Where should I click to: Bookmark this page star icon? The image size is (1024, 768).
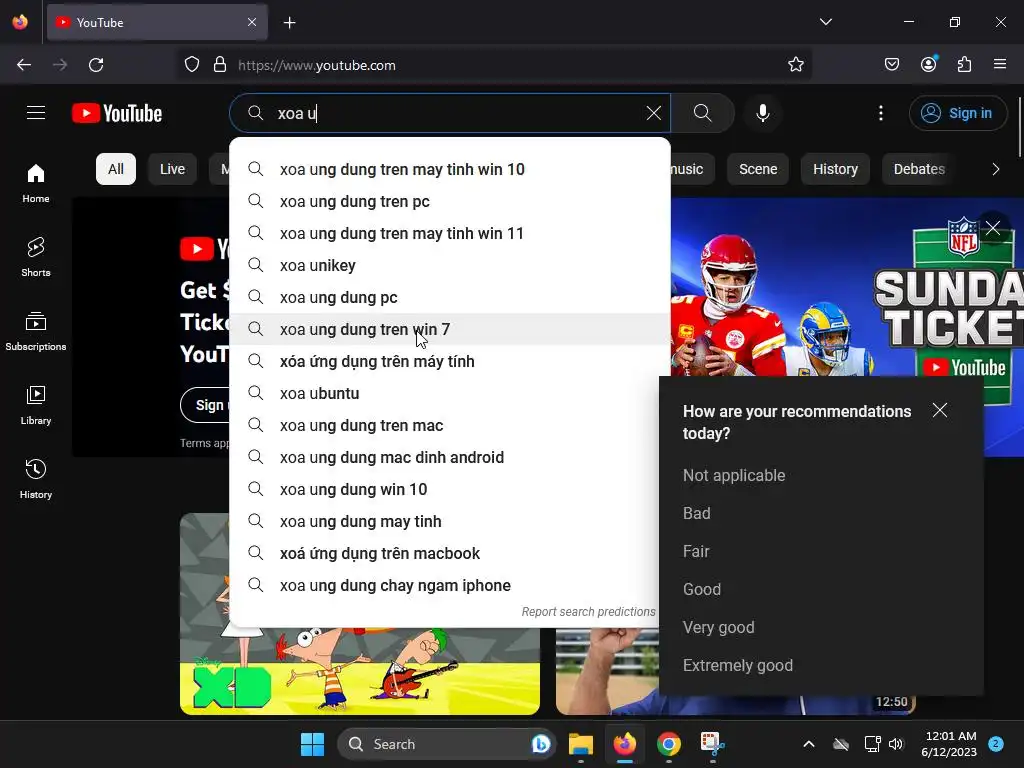(x=795, y=65)
